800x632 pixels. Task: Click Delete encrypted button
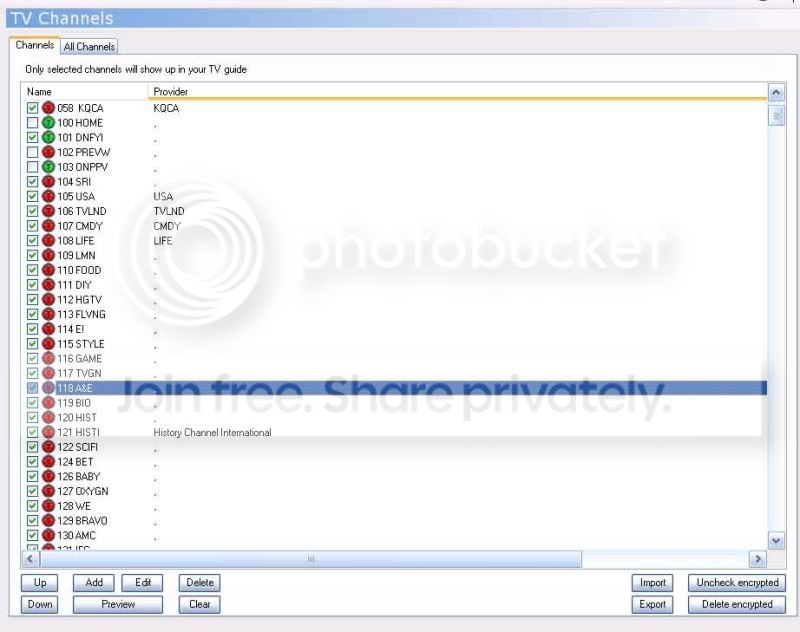737,604
